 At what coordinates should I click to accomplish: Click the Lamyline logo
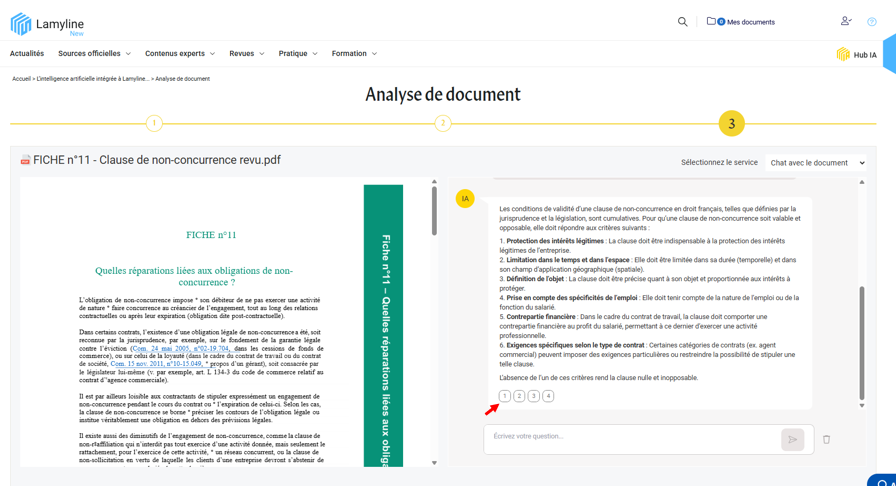(47, 24)
